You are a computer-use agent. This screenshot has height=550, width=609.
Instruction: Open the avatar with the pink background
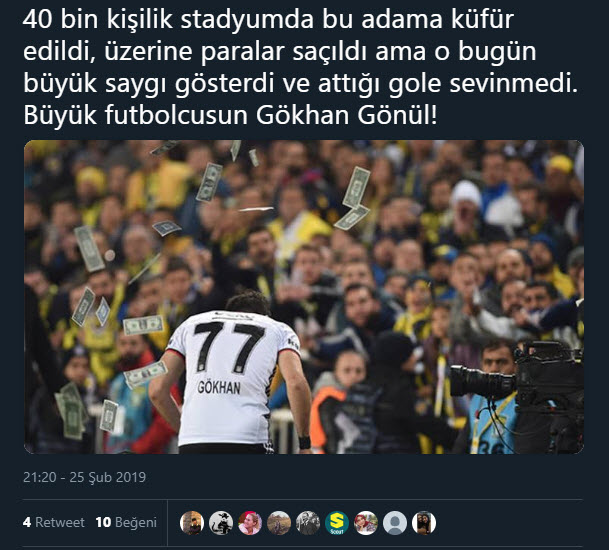(250, 523)
